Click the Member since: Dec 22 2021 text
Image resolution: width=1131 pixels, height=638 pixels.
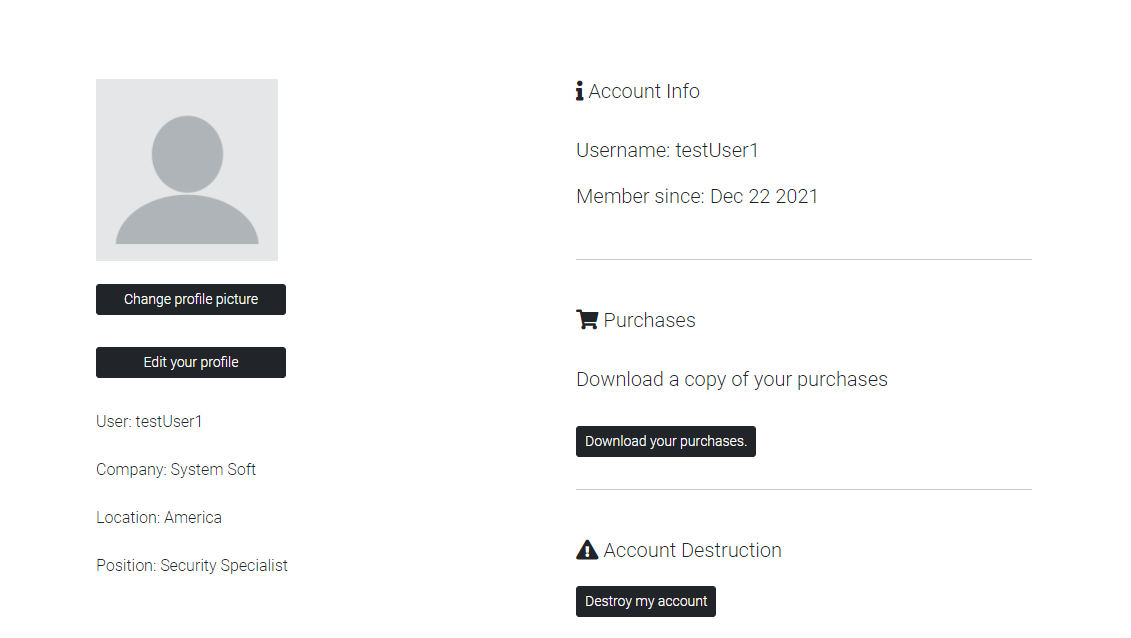697,196
